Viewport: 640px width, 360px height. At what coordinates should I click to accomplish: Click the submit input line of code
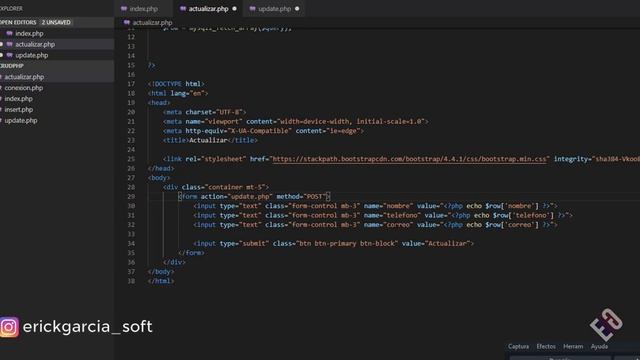(333, 244)
